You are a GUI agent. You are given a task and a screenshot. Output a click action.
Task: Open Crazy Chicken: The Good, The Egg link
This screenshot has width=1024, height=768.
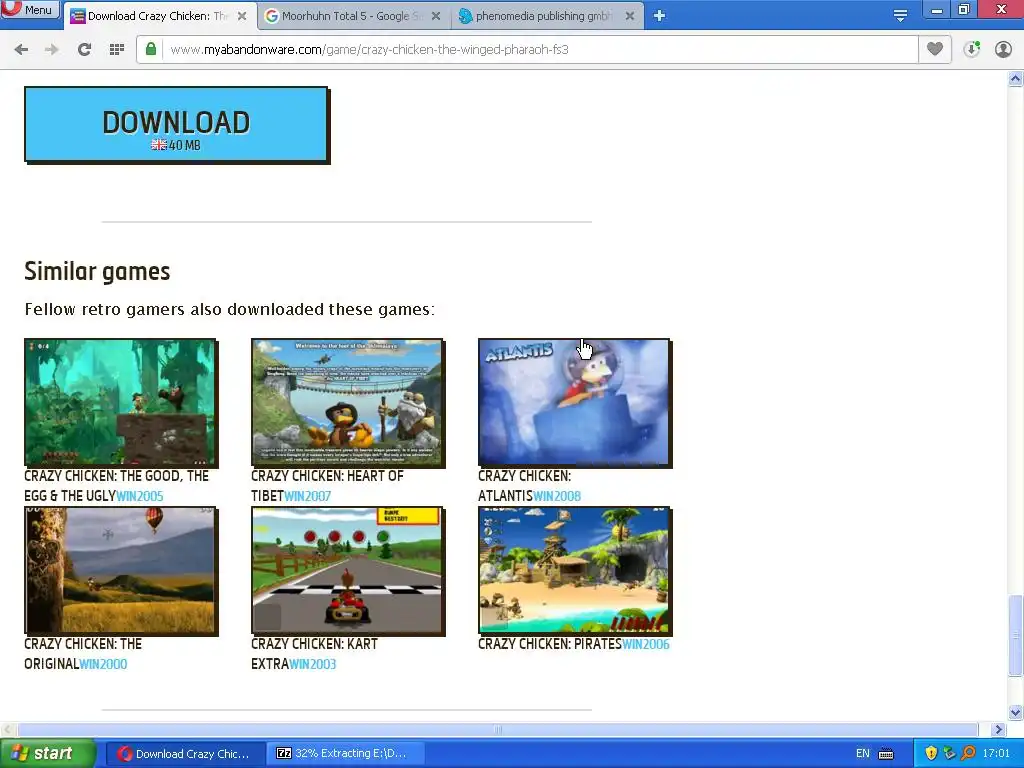pyautogui.click(x=116, y=485)
